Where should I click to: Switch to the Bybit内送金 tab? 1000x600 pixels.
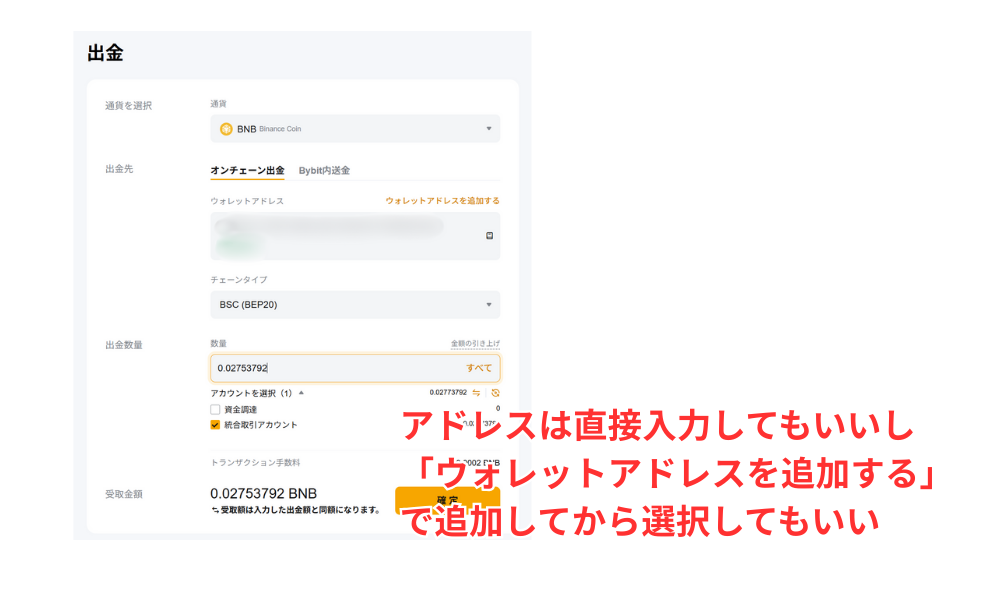point(324,171)
